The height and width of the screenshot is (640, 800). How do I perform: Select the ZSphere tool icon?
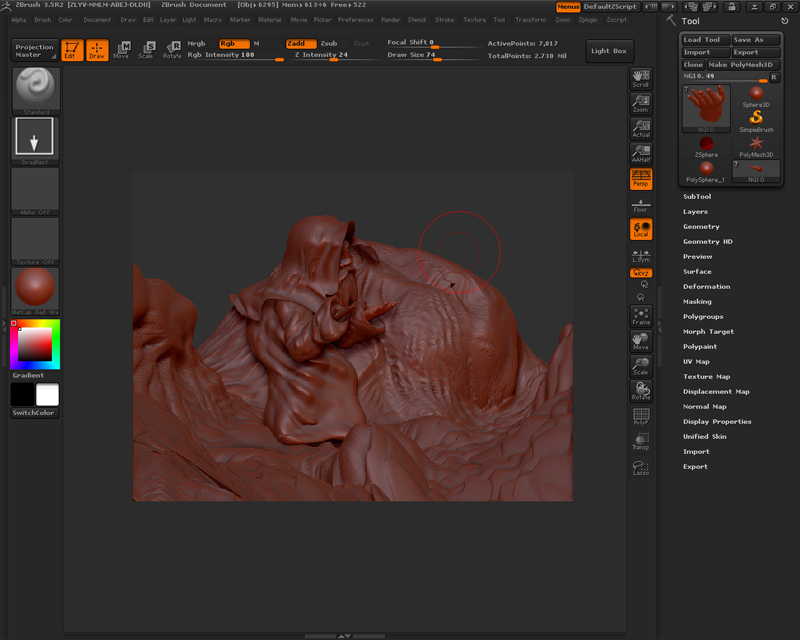(707, 145)
